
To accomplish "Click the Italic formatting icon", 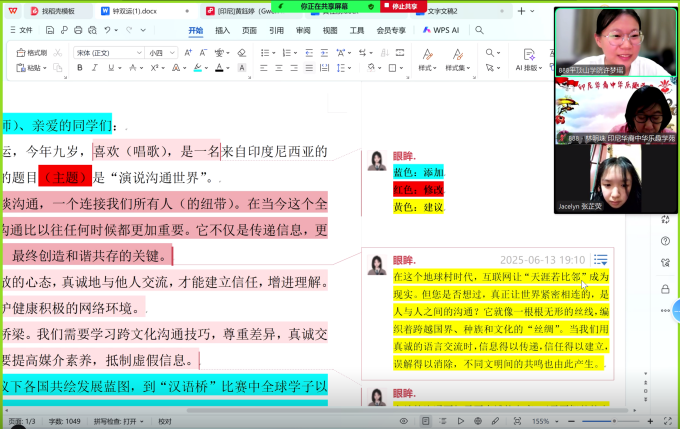I will point(94,68).
